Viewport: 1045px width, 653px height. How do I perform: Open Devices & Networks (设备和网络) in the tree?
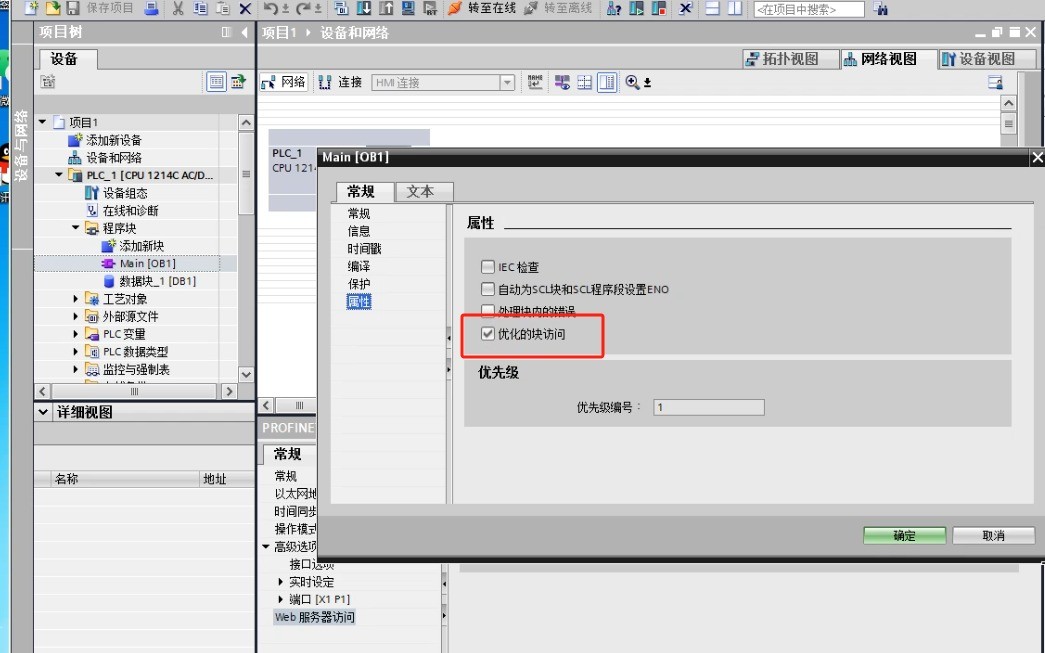(x=113, y=158)
